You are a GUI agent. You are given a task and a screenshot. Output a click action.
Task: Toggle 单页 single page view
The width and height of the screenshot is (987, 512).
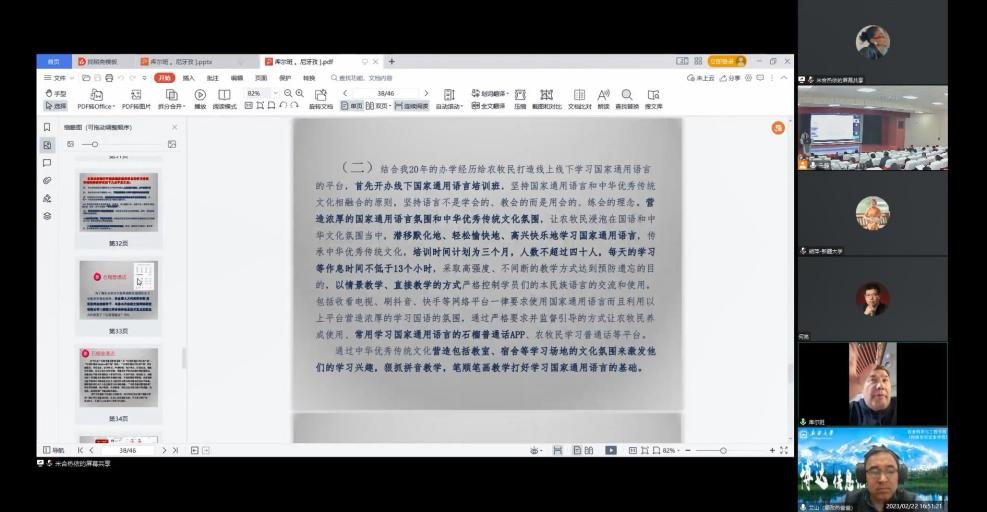point(352,105)
